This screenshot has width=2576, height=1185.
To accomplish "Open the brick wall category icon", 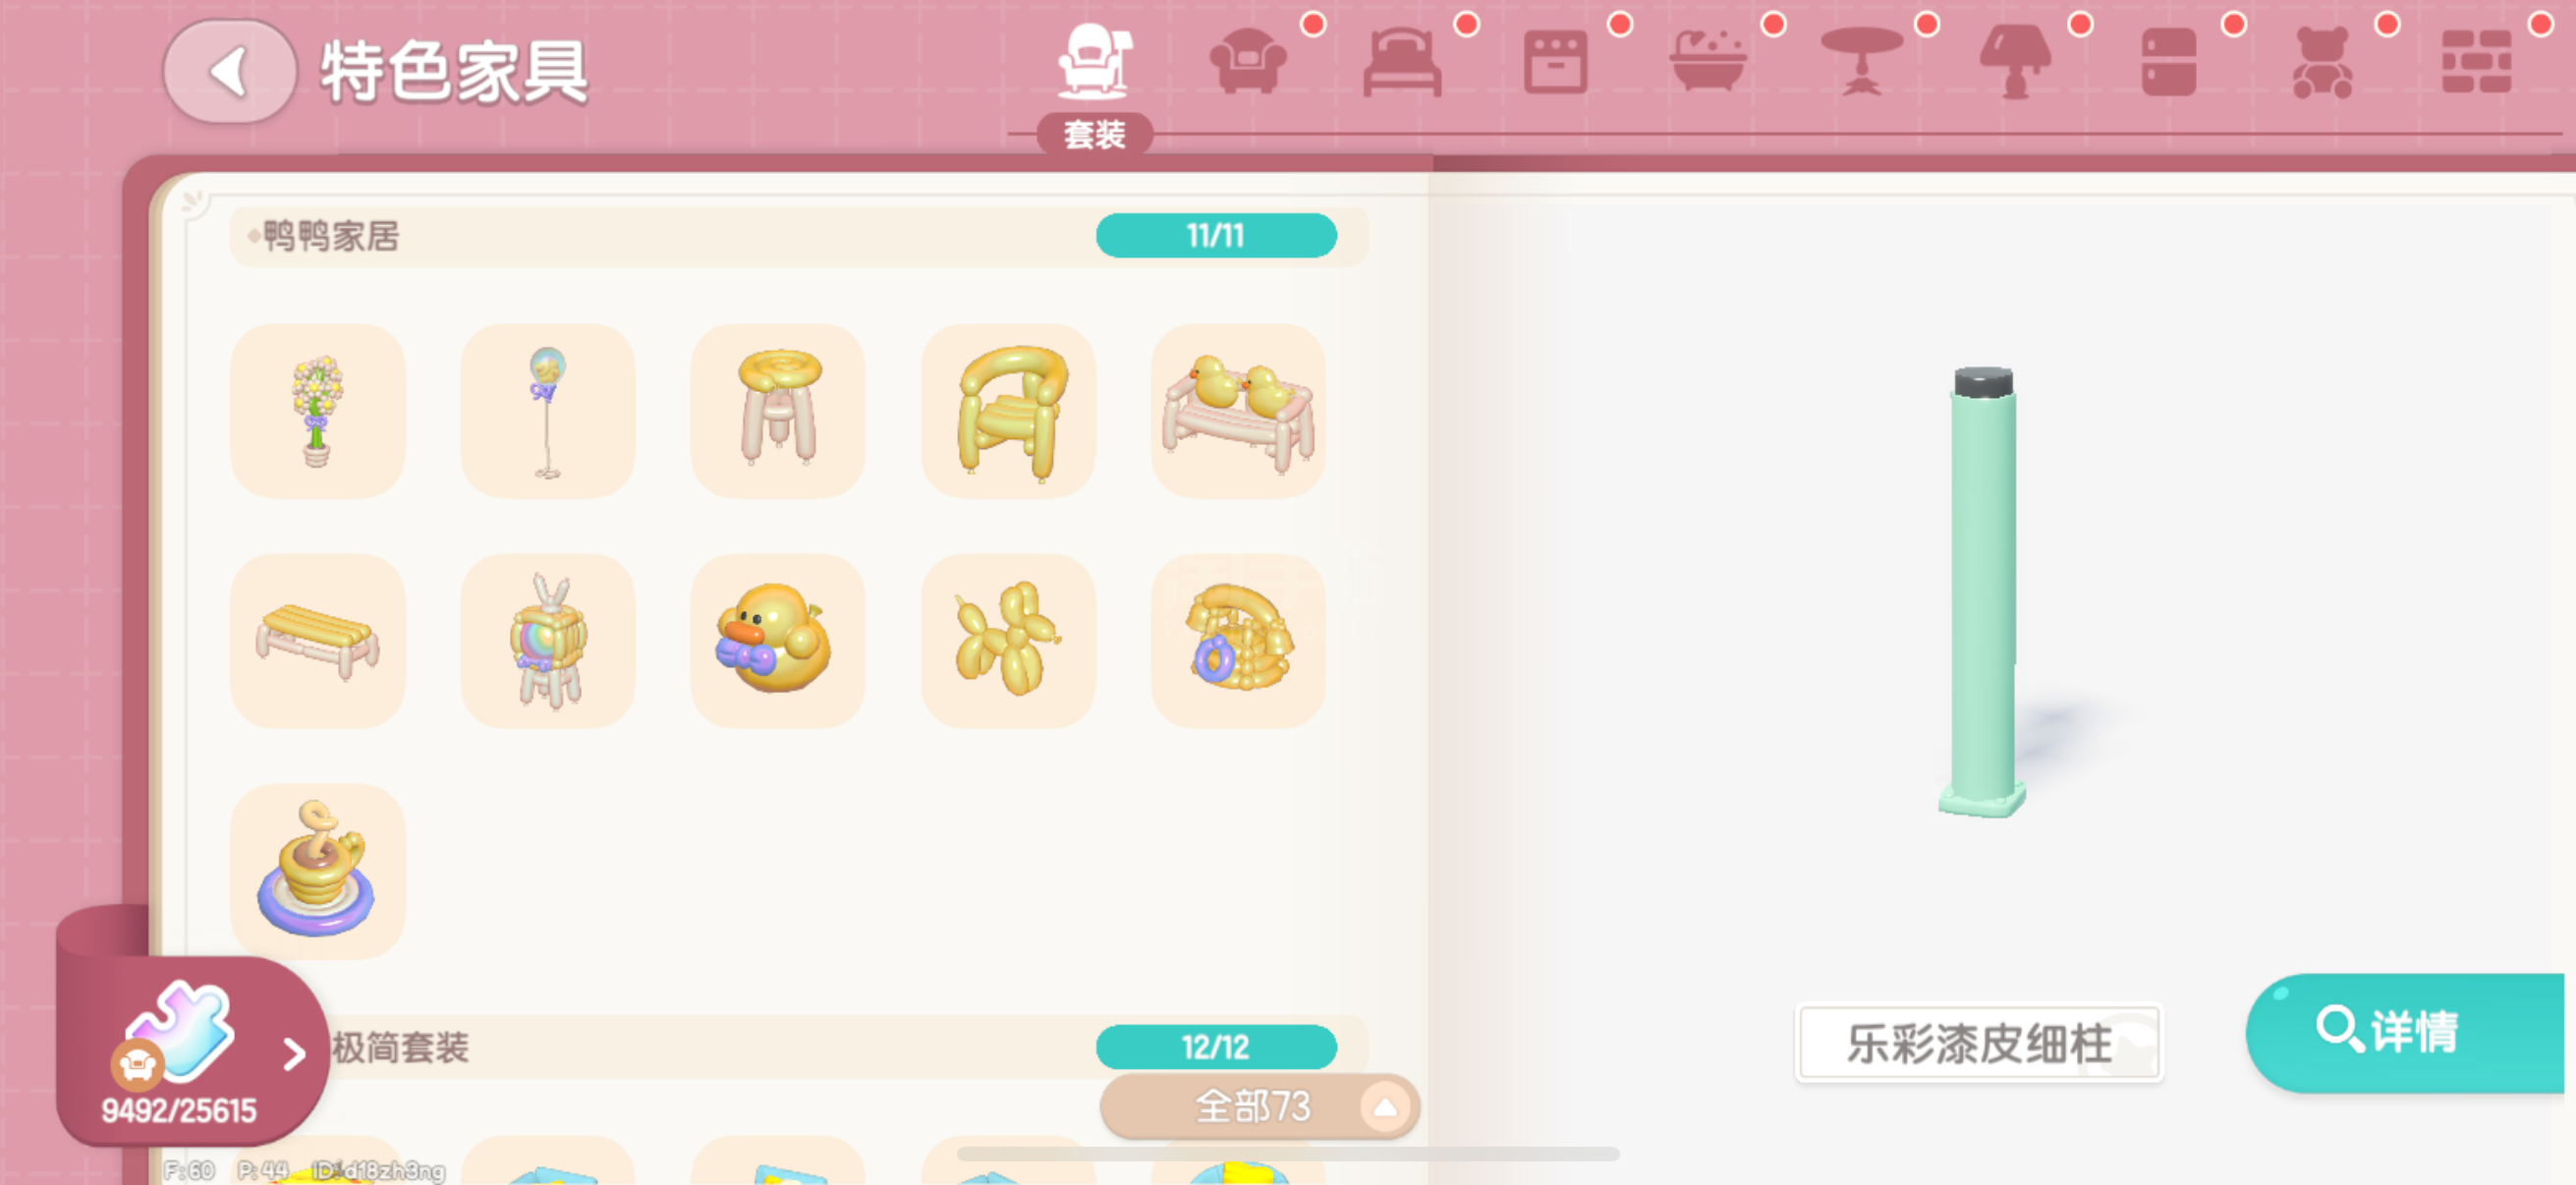I will point(2476,62).
